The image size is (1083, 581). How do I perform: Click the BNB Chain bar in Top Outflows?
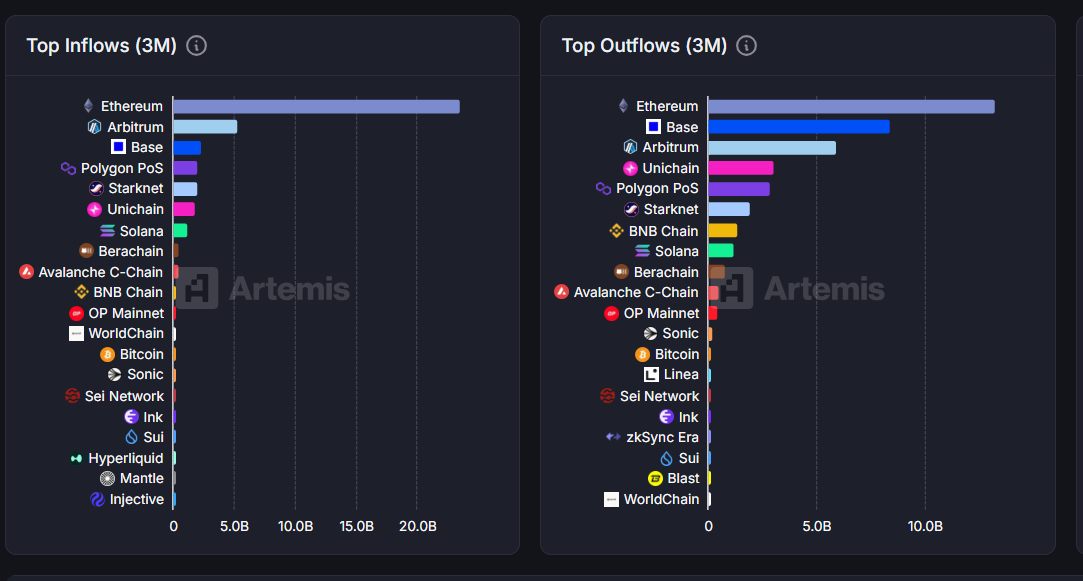coord(723,231)
